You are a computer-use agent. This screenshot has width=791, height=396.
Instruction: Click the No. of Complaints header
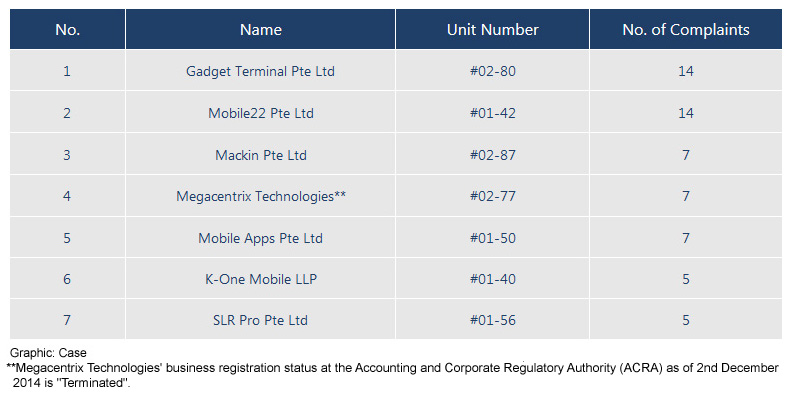[x=686, y=30]
